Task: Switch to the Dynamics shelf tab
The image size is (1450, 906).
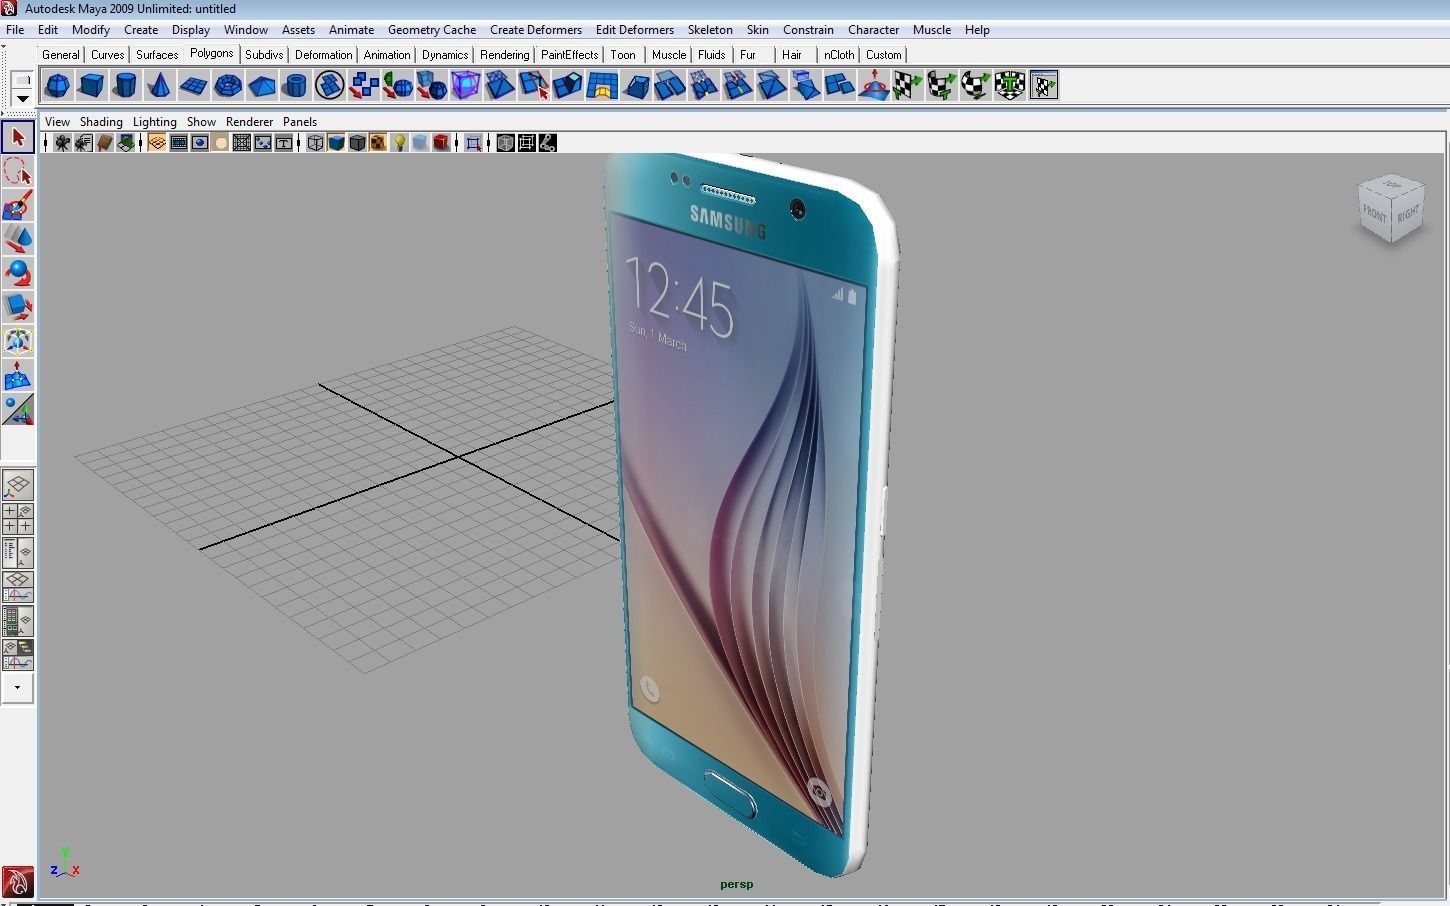Action: point(444,55)
